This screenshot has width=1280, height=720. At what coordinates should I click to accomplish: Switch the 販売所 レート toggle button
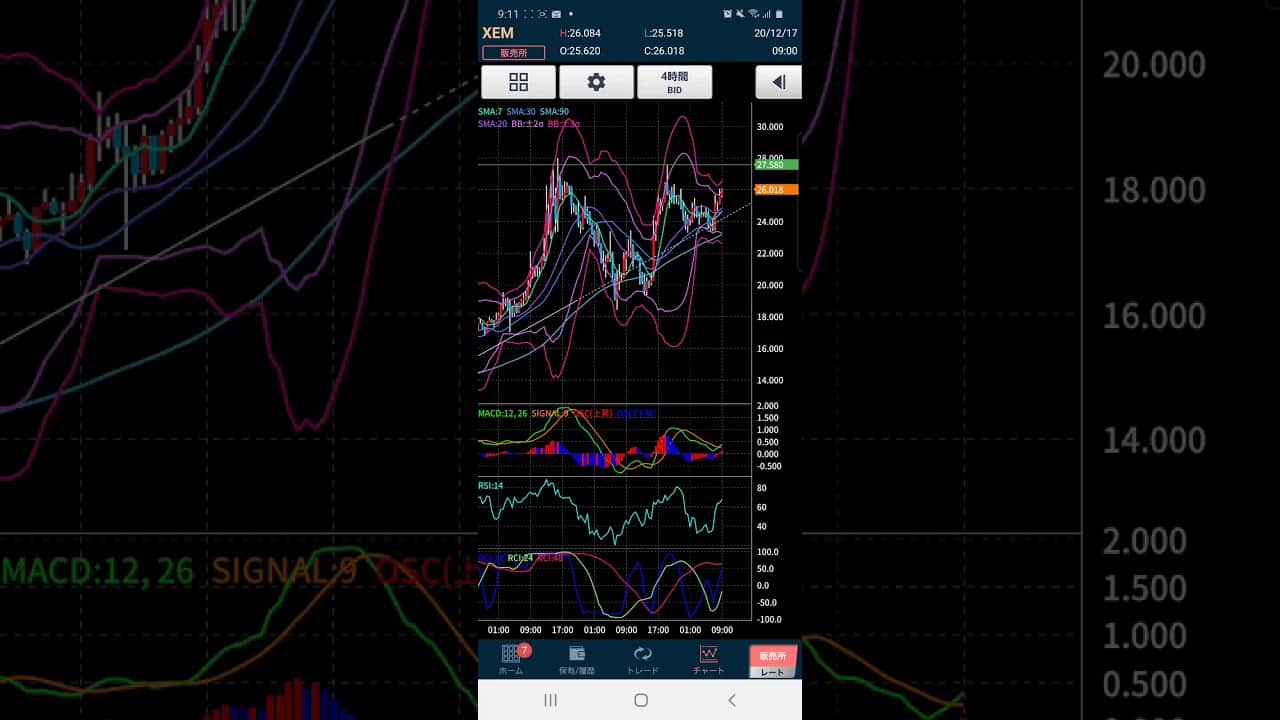click(x=774, y=662)
